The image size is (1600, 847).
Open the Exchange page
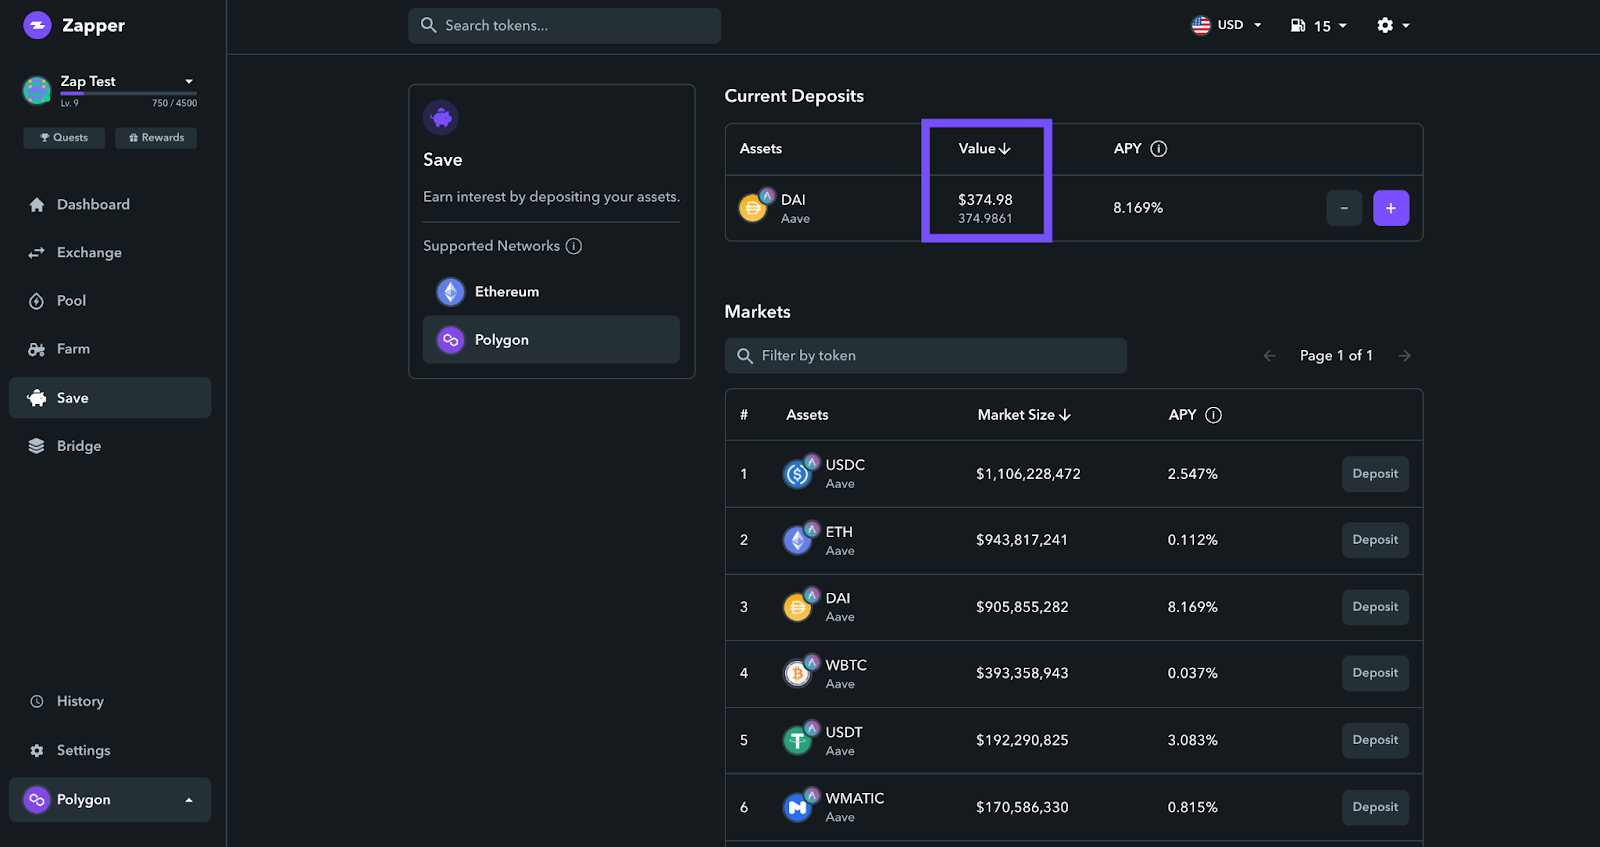coord(110,253)
